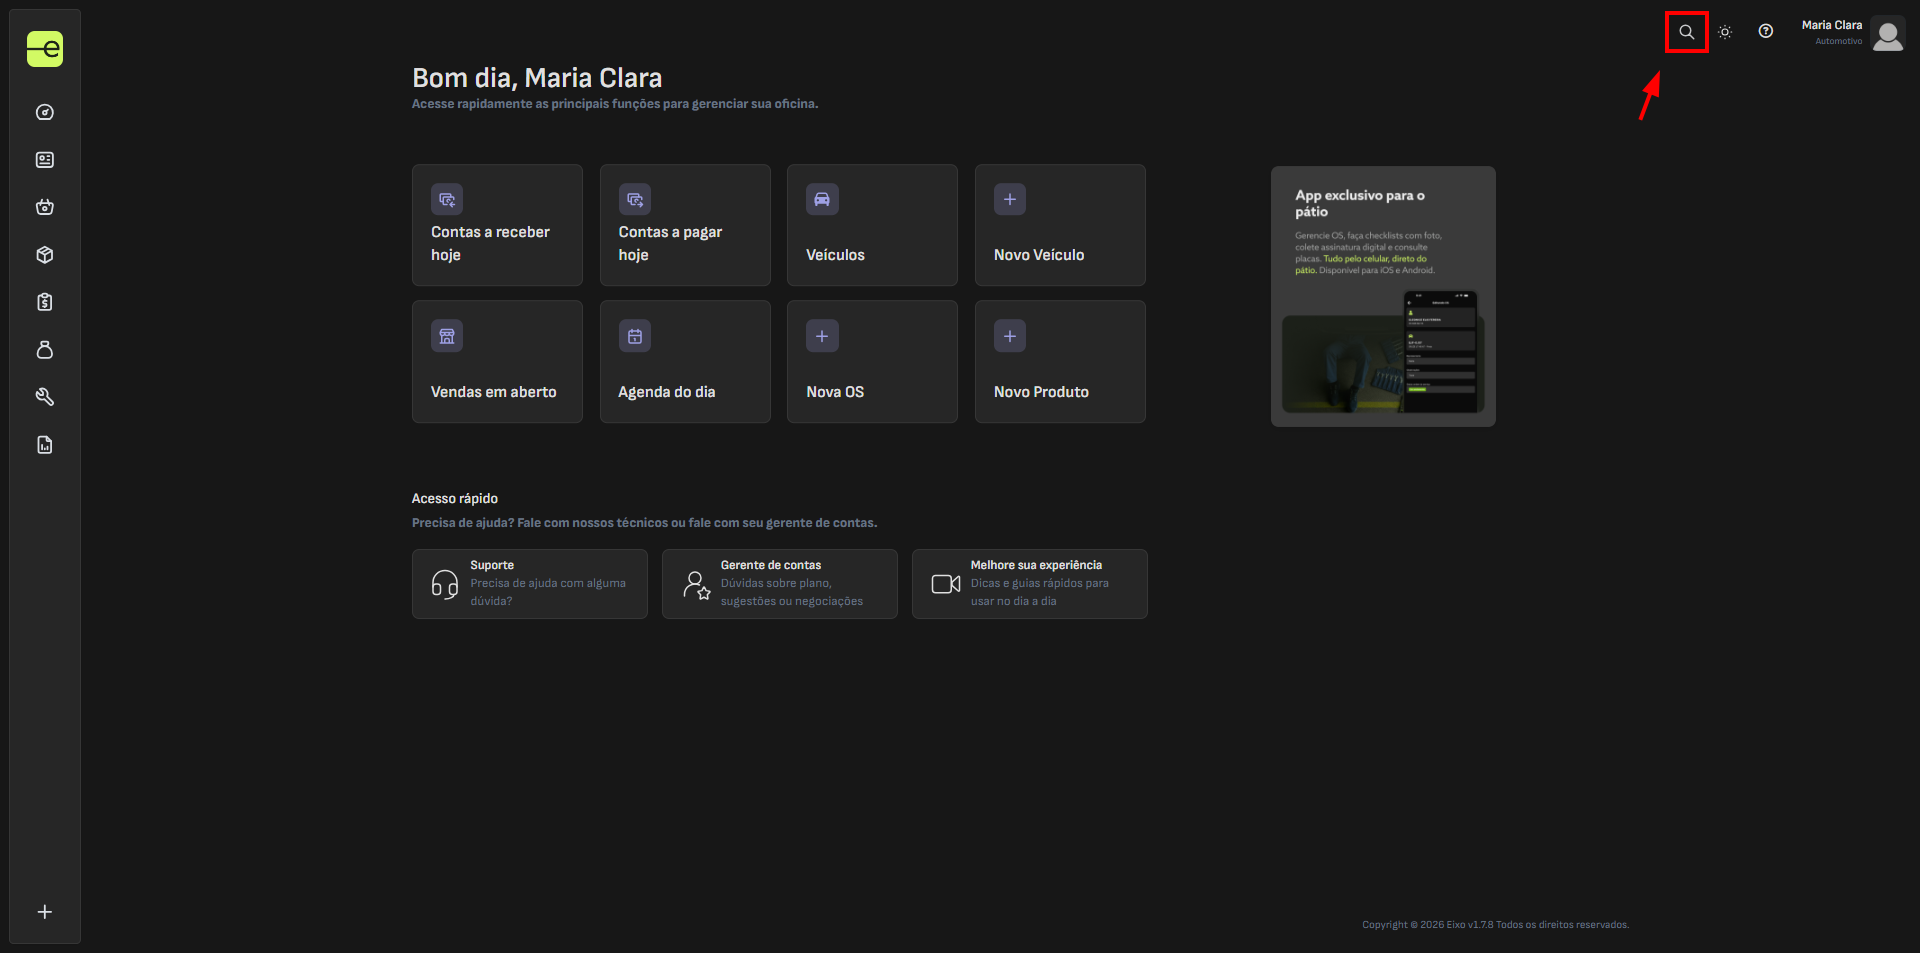1920x953 pixels.
Task: Toggle the light/dark theme sun icon
Action: tap(1725, 32)
